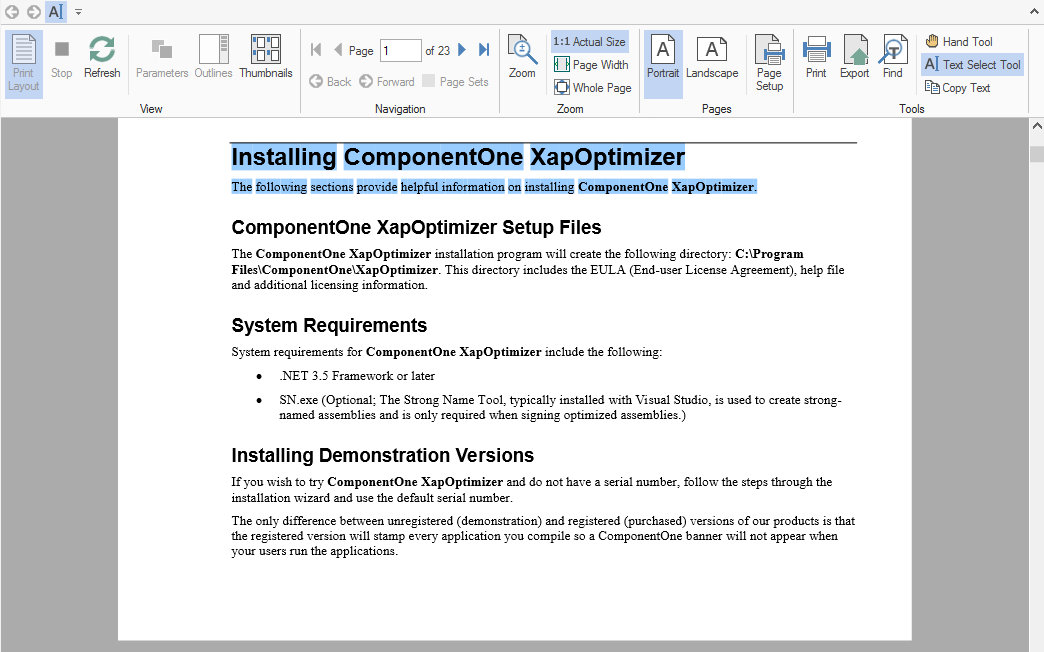Click the vertical scrollbar down arrow
The image size is (1044, 652).
pos(1037,644)
